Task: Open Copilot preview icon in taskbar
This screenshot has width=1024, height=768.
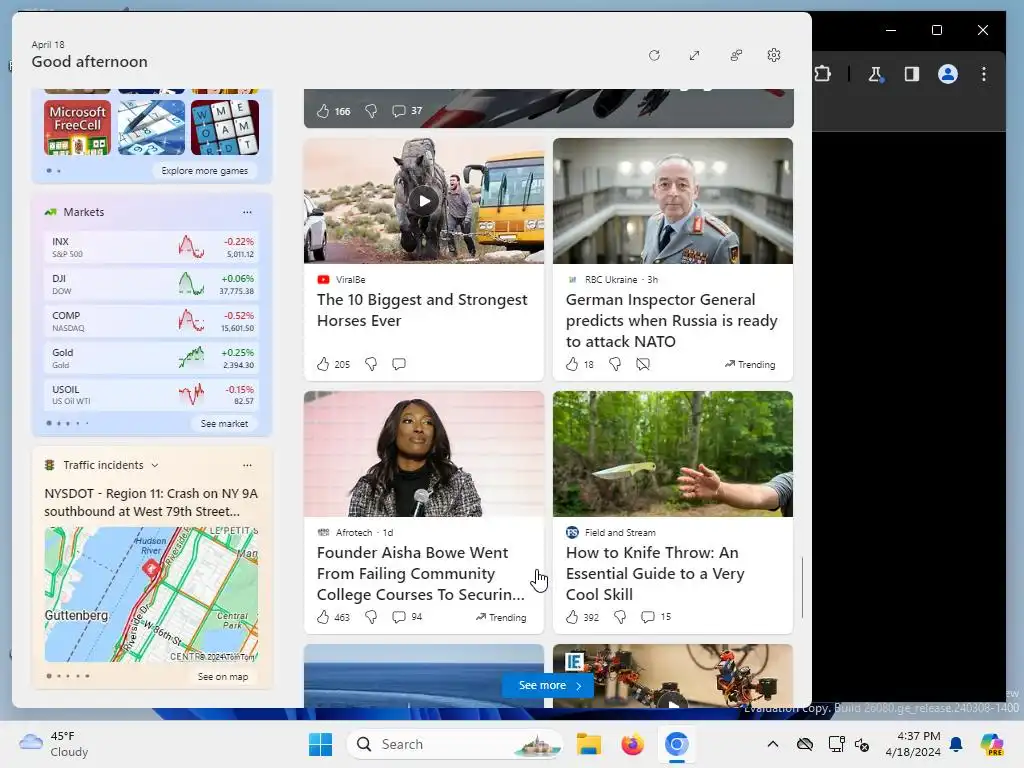Action: click(x=992, y=744)
